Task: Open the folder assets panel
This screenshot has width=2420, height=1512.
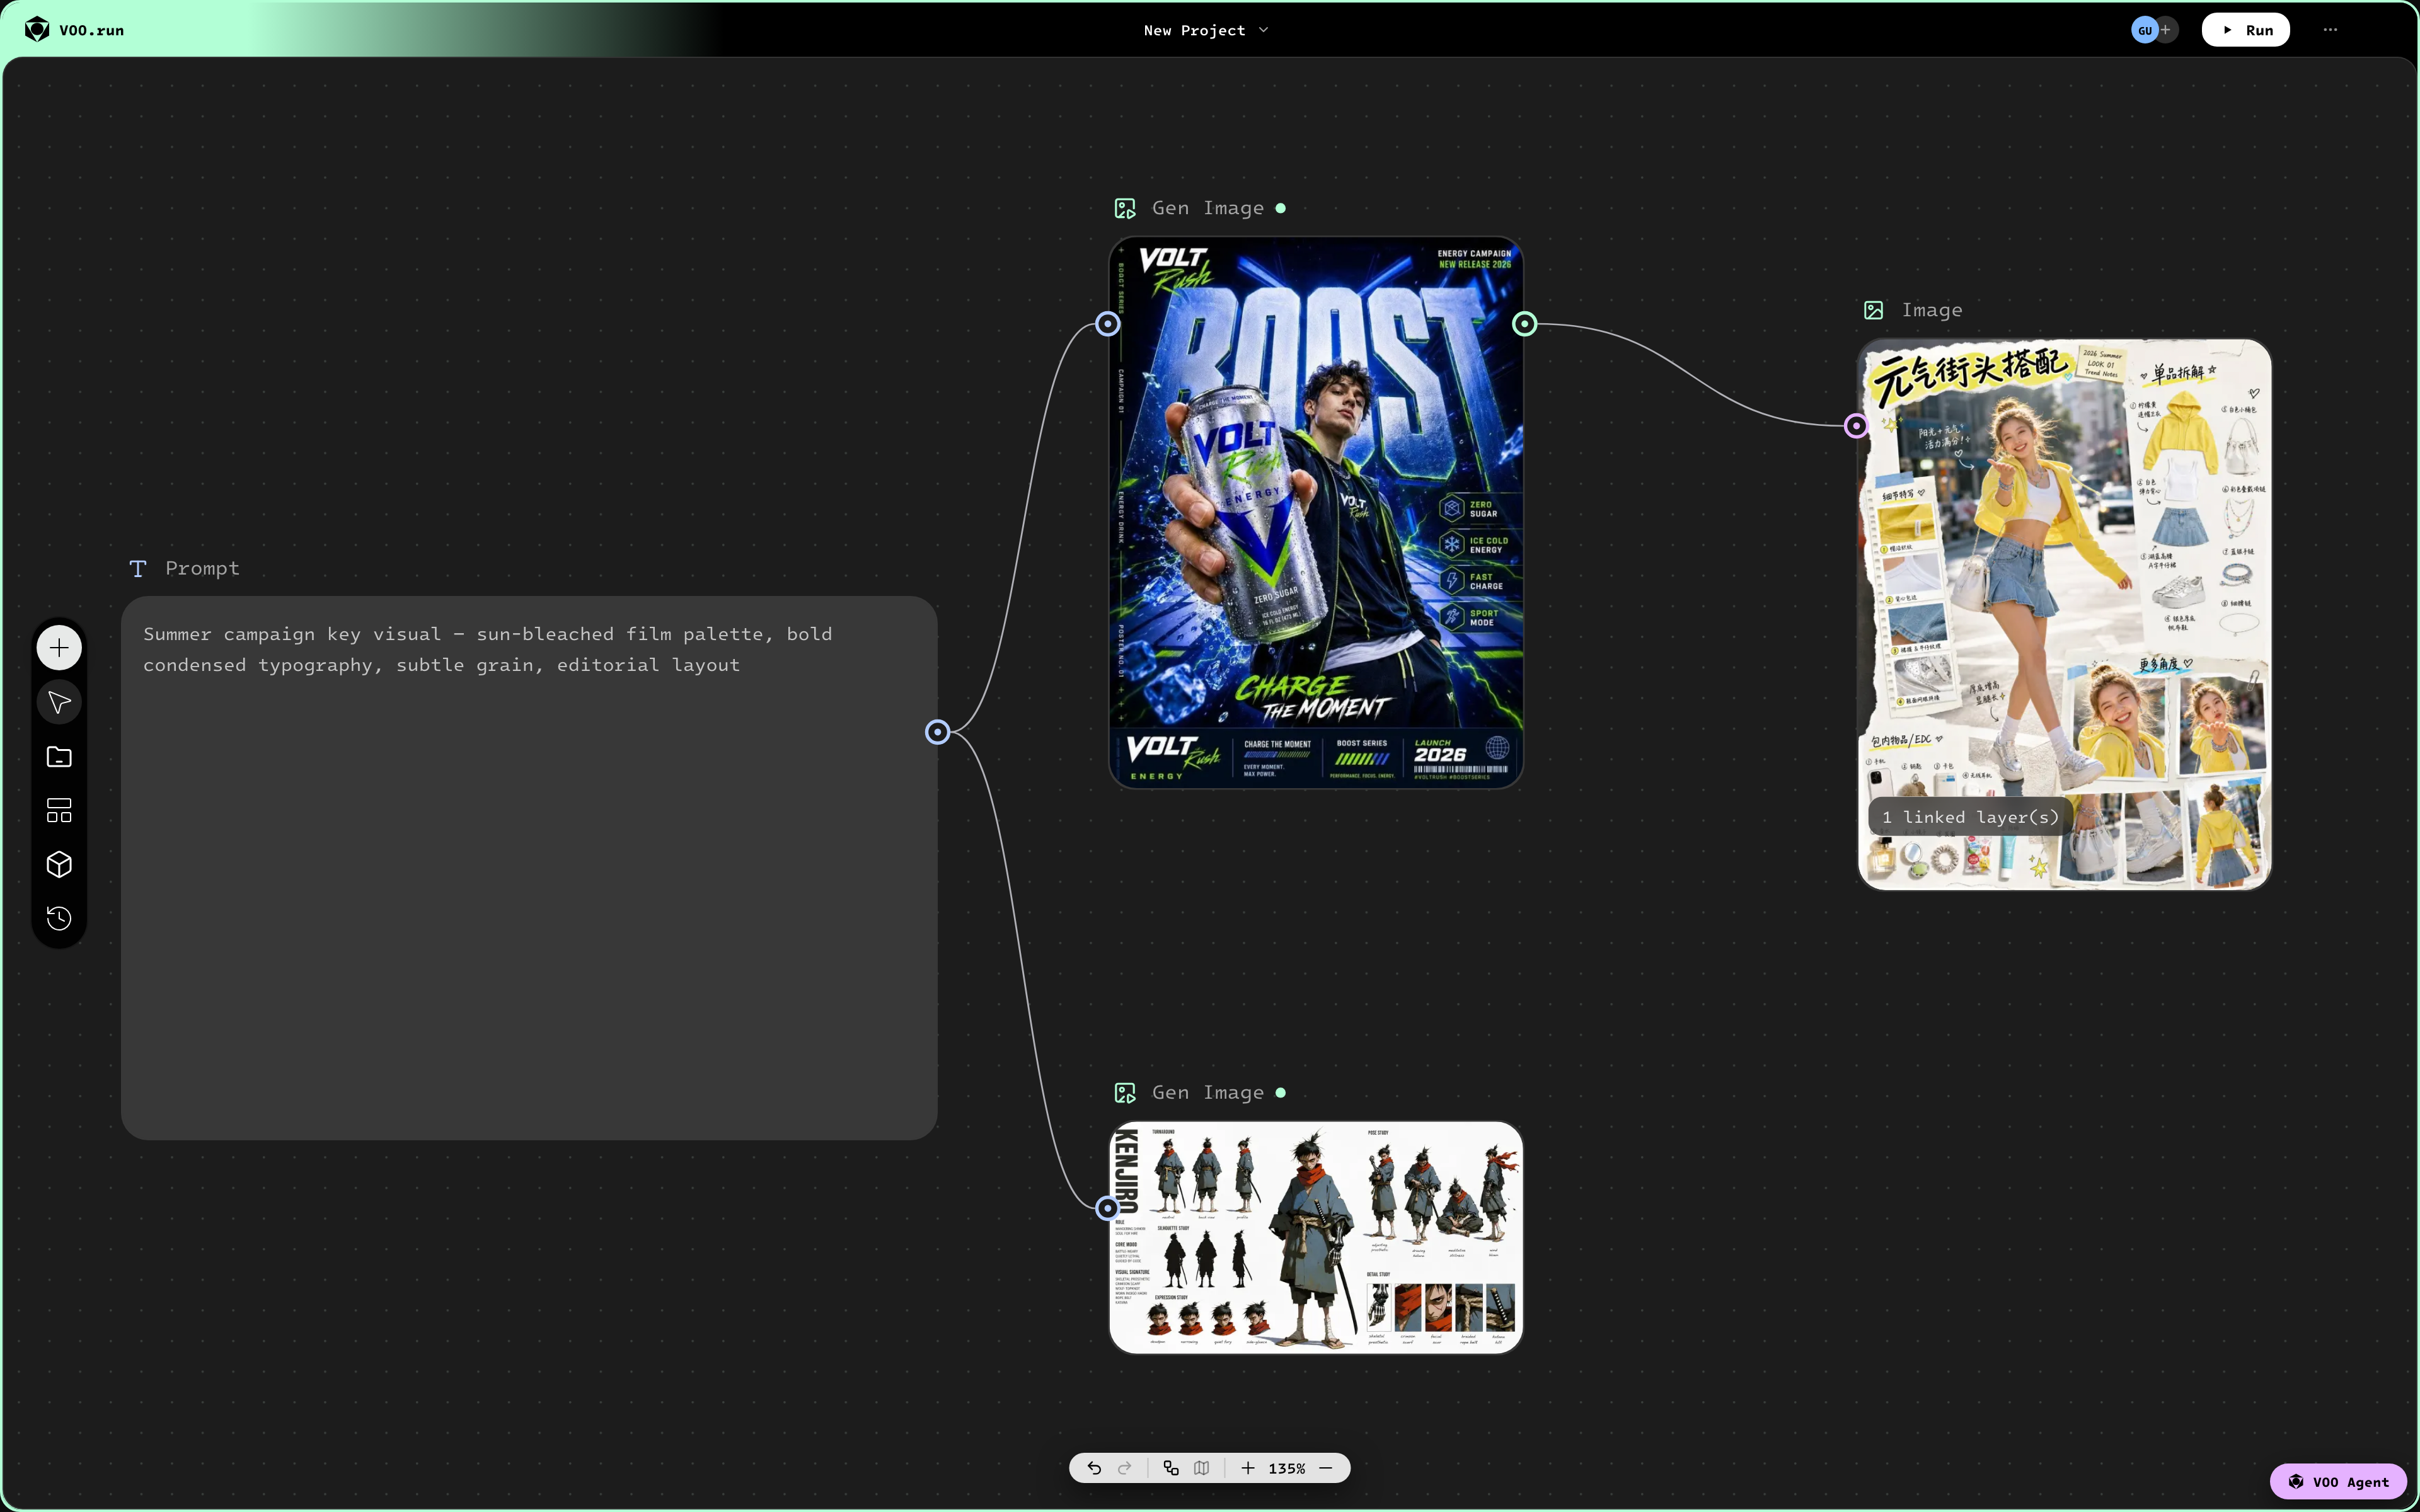Action: tap(59, 757)
